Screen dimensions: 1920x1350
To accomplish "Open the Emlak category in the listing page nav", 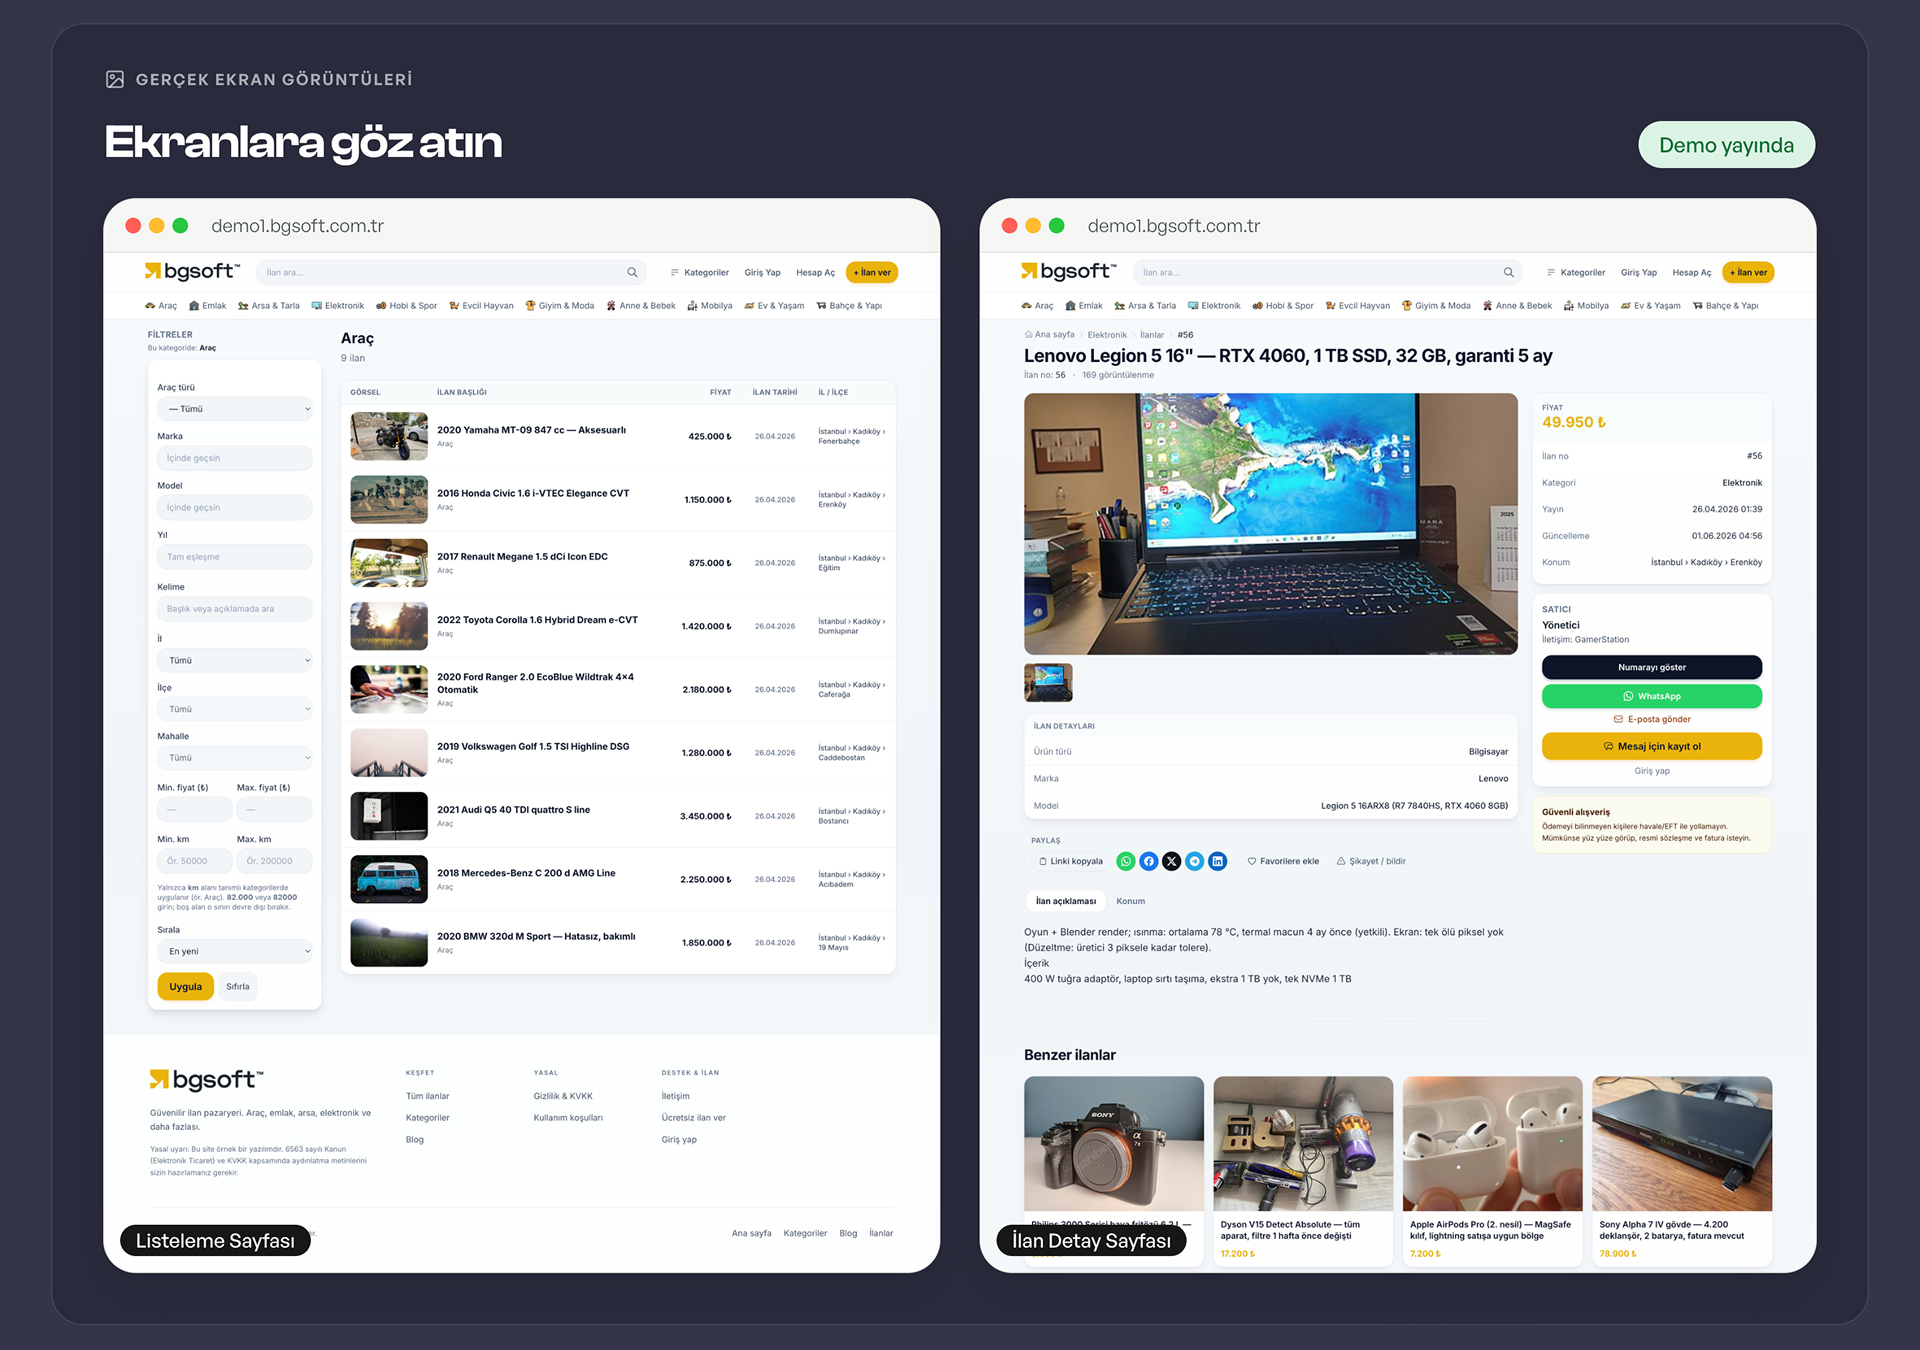I will tap(208, 306).
